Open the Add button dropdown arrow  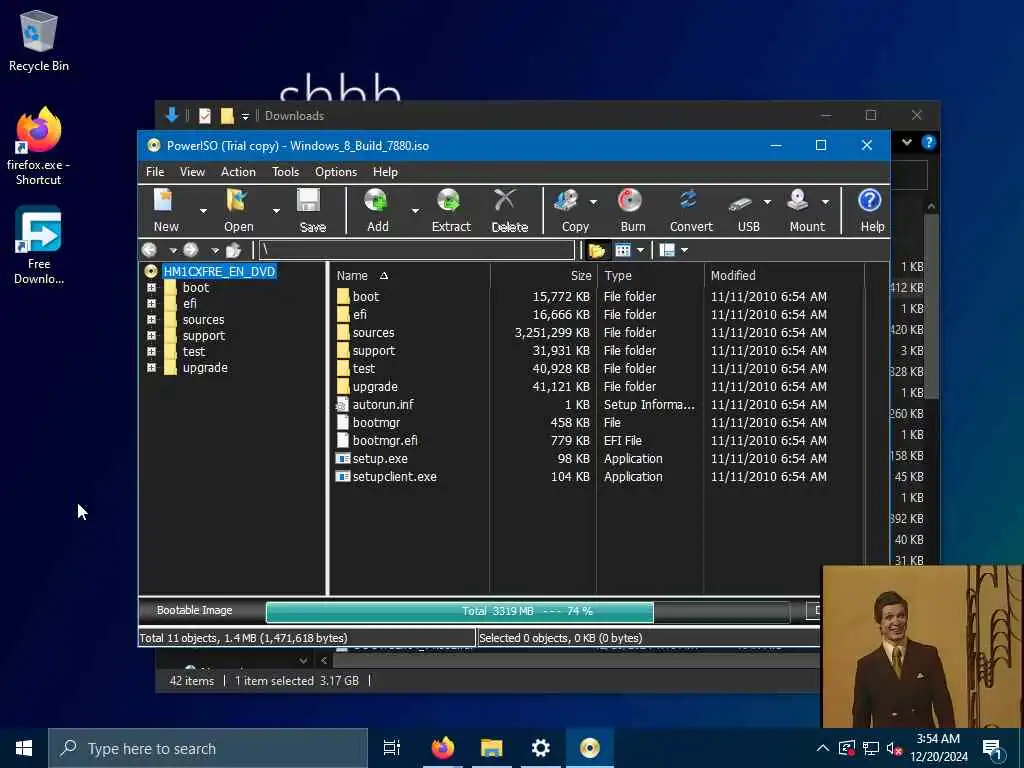tap(415, 211)
